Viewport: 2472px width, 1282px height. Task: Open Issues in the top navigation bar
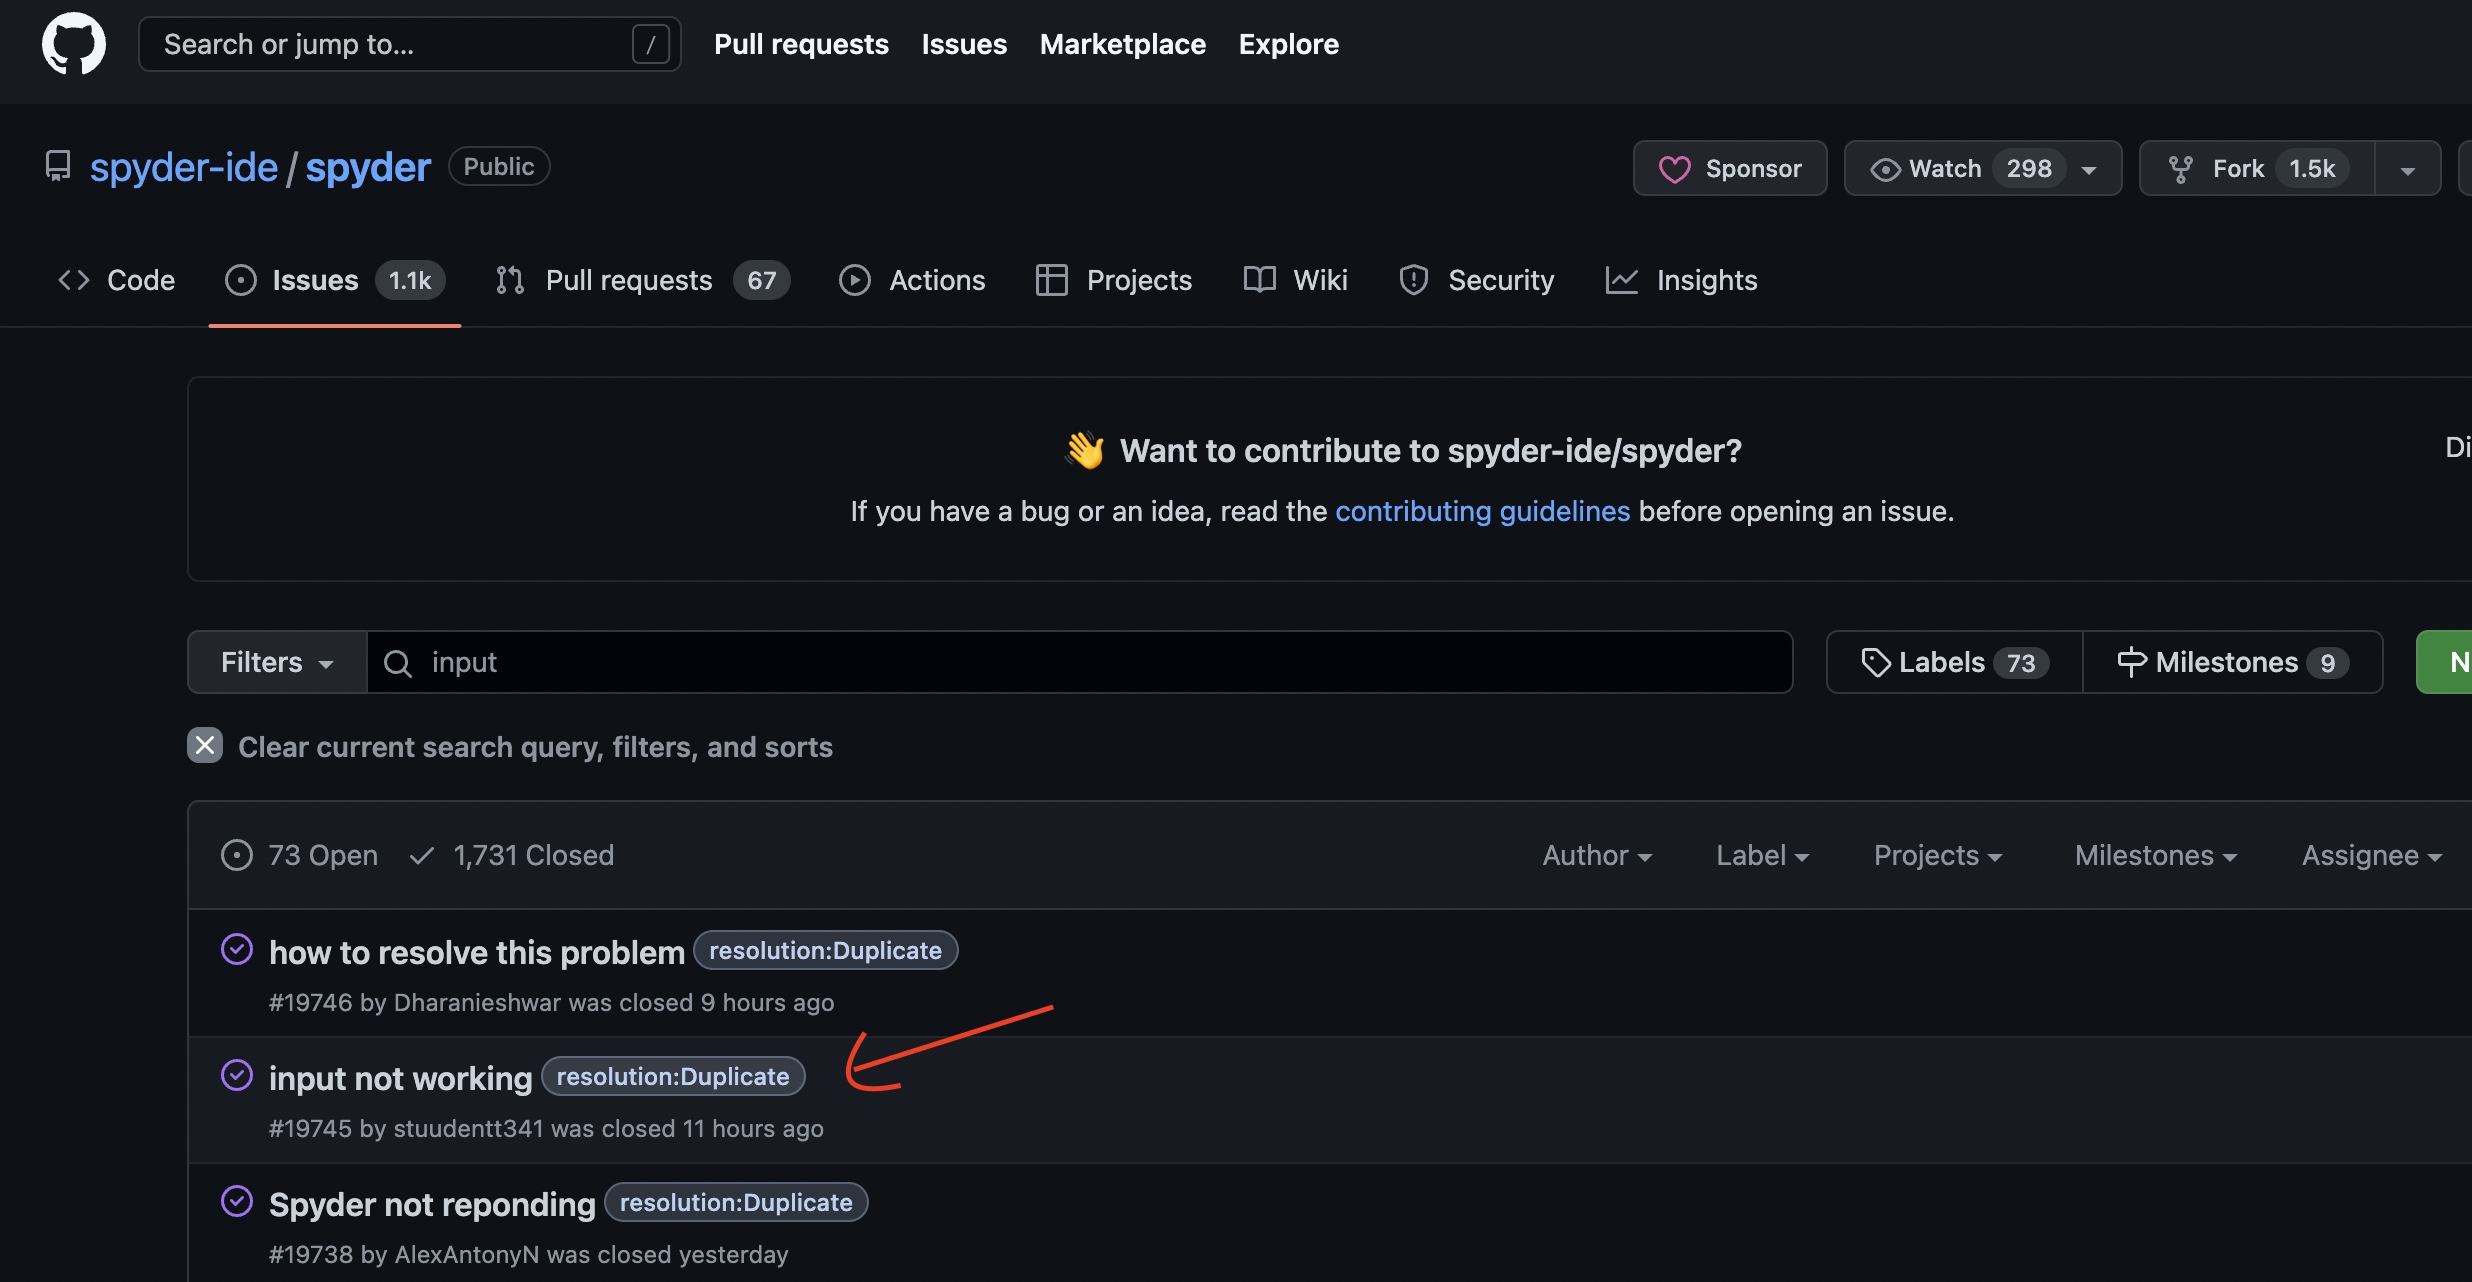(964, 44)
